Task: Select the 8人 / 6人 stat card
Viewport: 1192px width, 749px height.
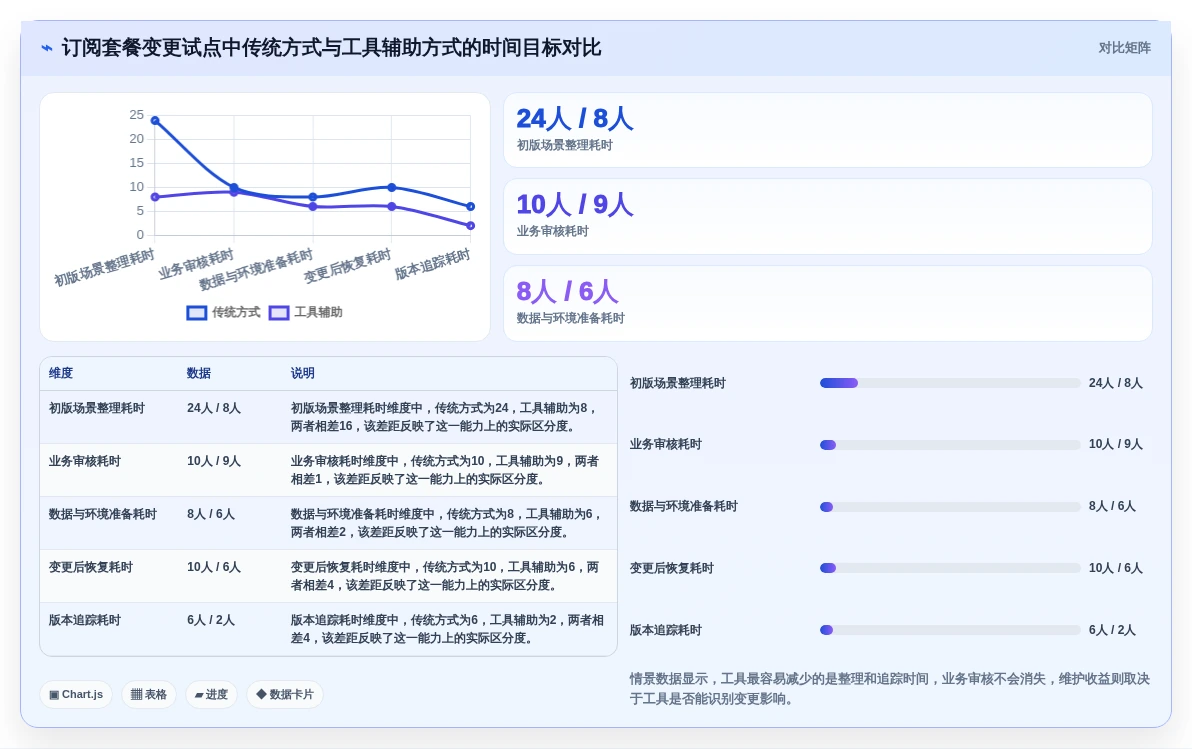Action: coord(828,303)
